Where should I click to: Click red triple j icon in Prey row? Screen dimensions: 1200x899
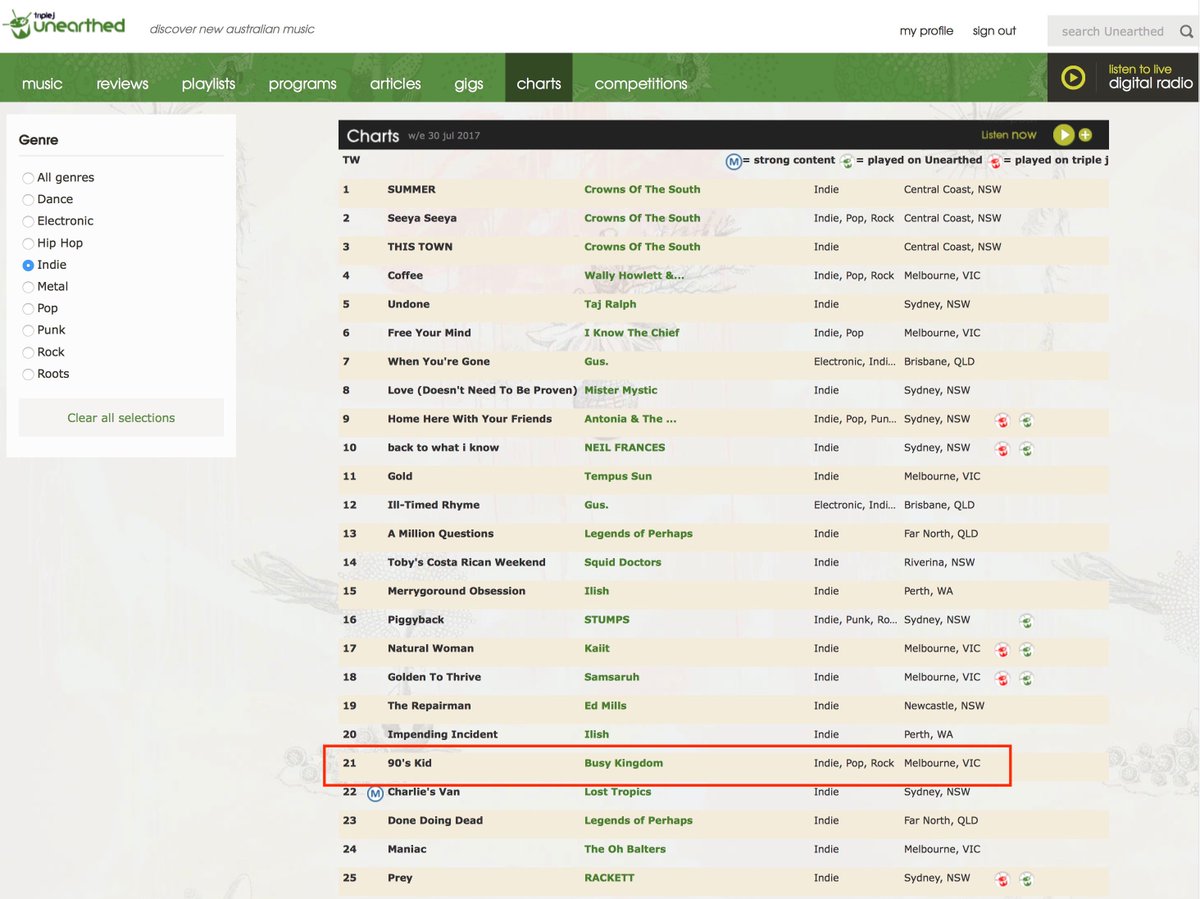(1002, 879)
